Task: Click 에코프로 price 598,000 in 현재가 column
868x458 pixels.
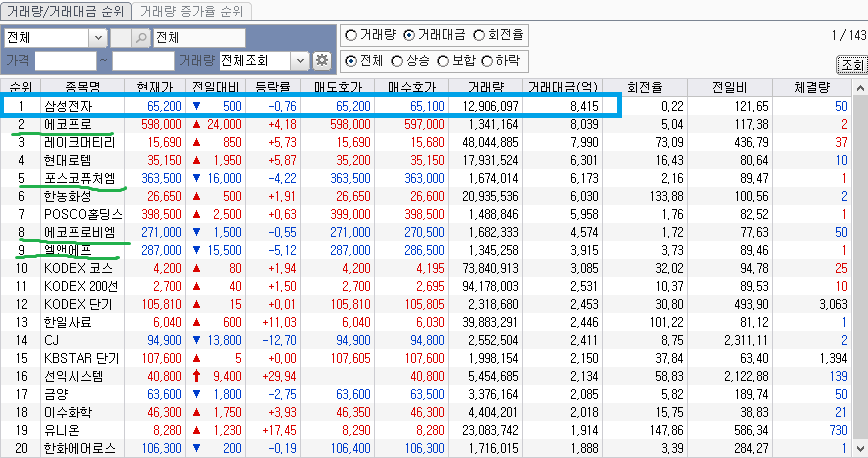Action: pos(161,124)
